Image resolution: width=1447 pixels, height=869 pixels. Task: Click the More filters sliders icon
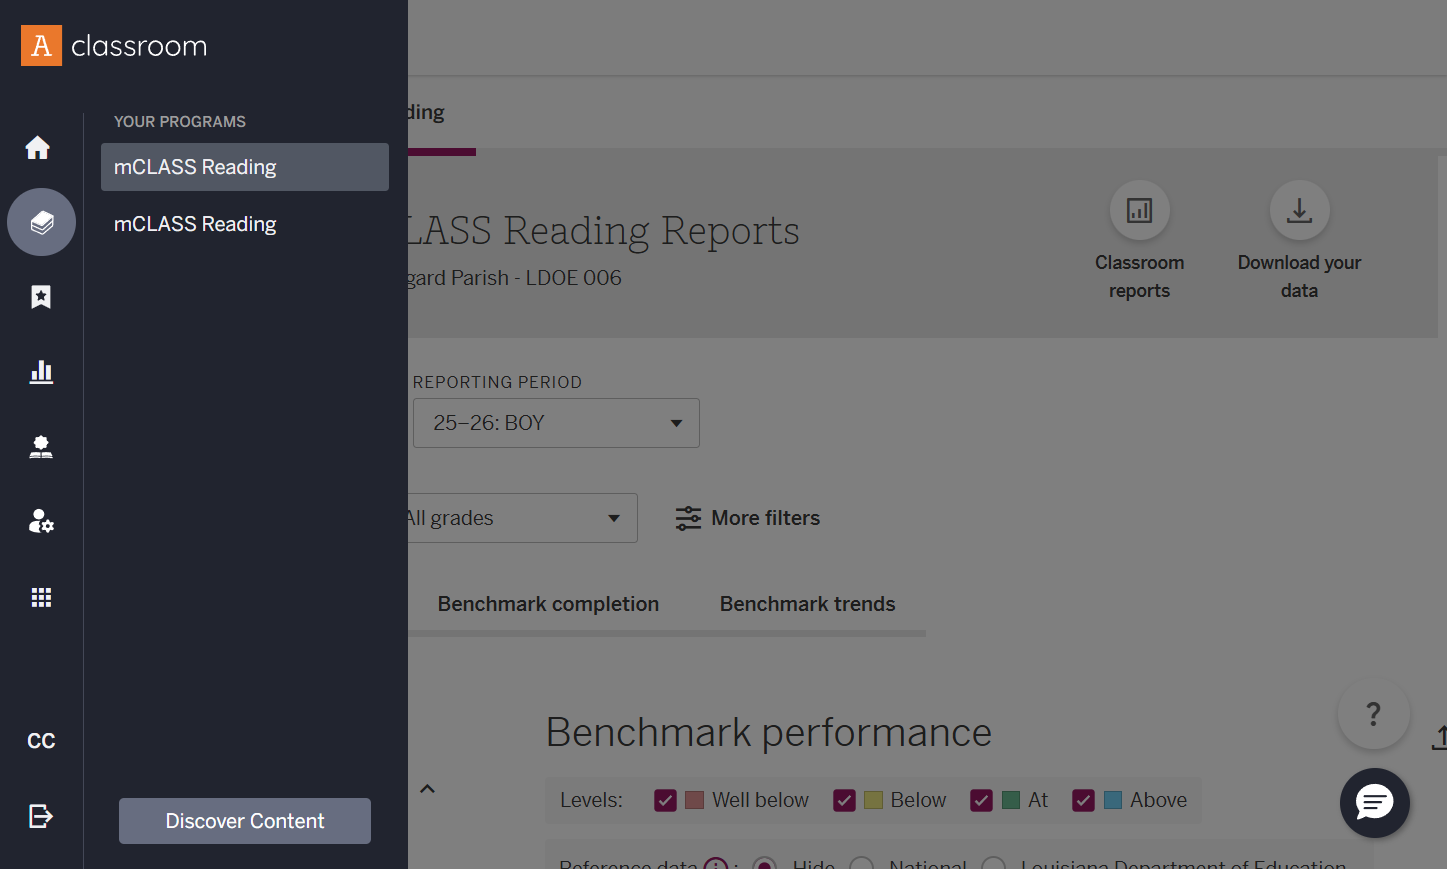pos(688,518)
